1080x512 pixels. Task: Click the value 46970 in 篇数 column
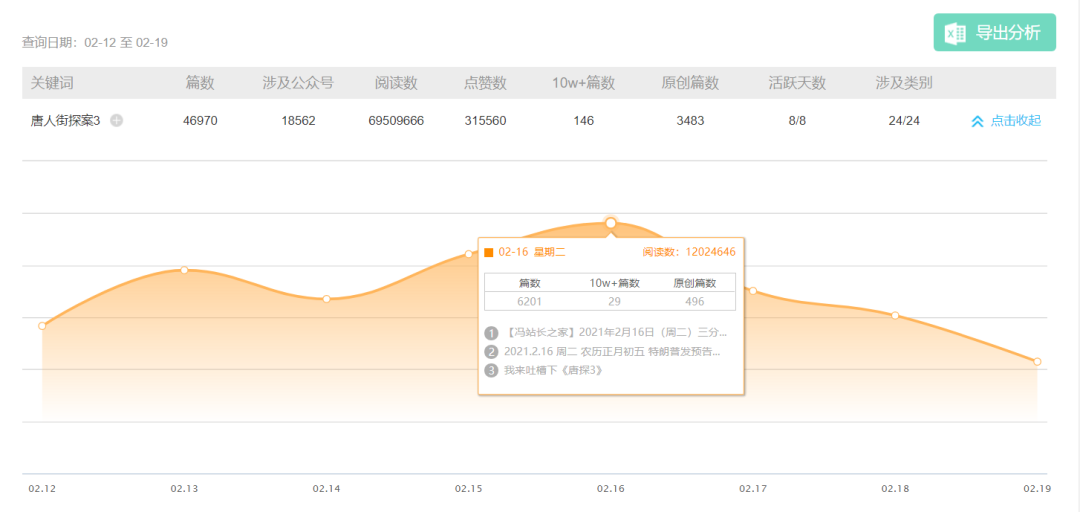(200, 121)
